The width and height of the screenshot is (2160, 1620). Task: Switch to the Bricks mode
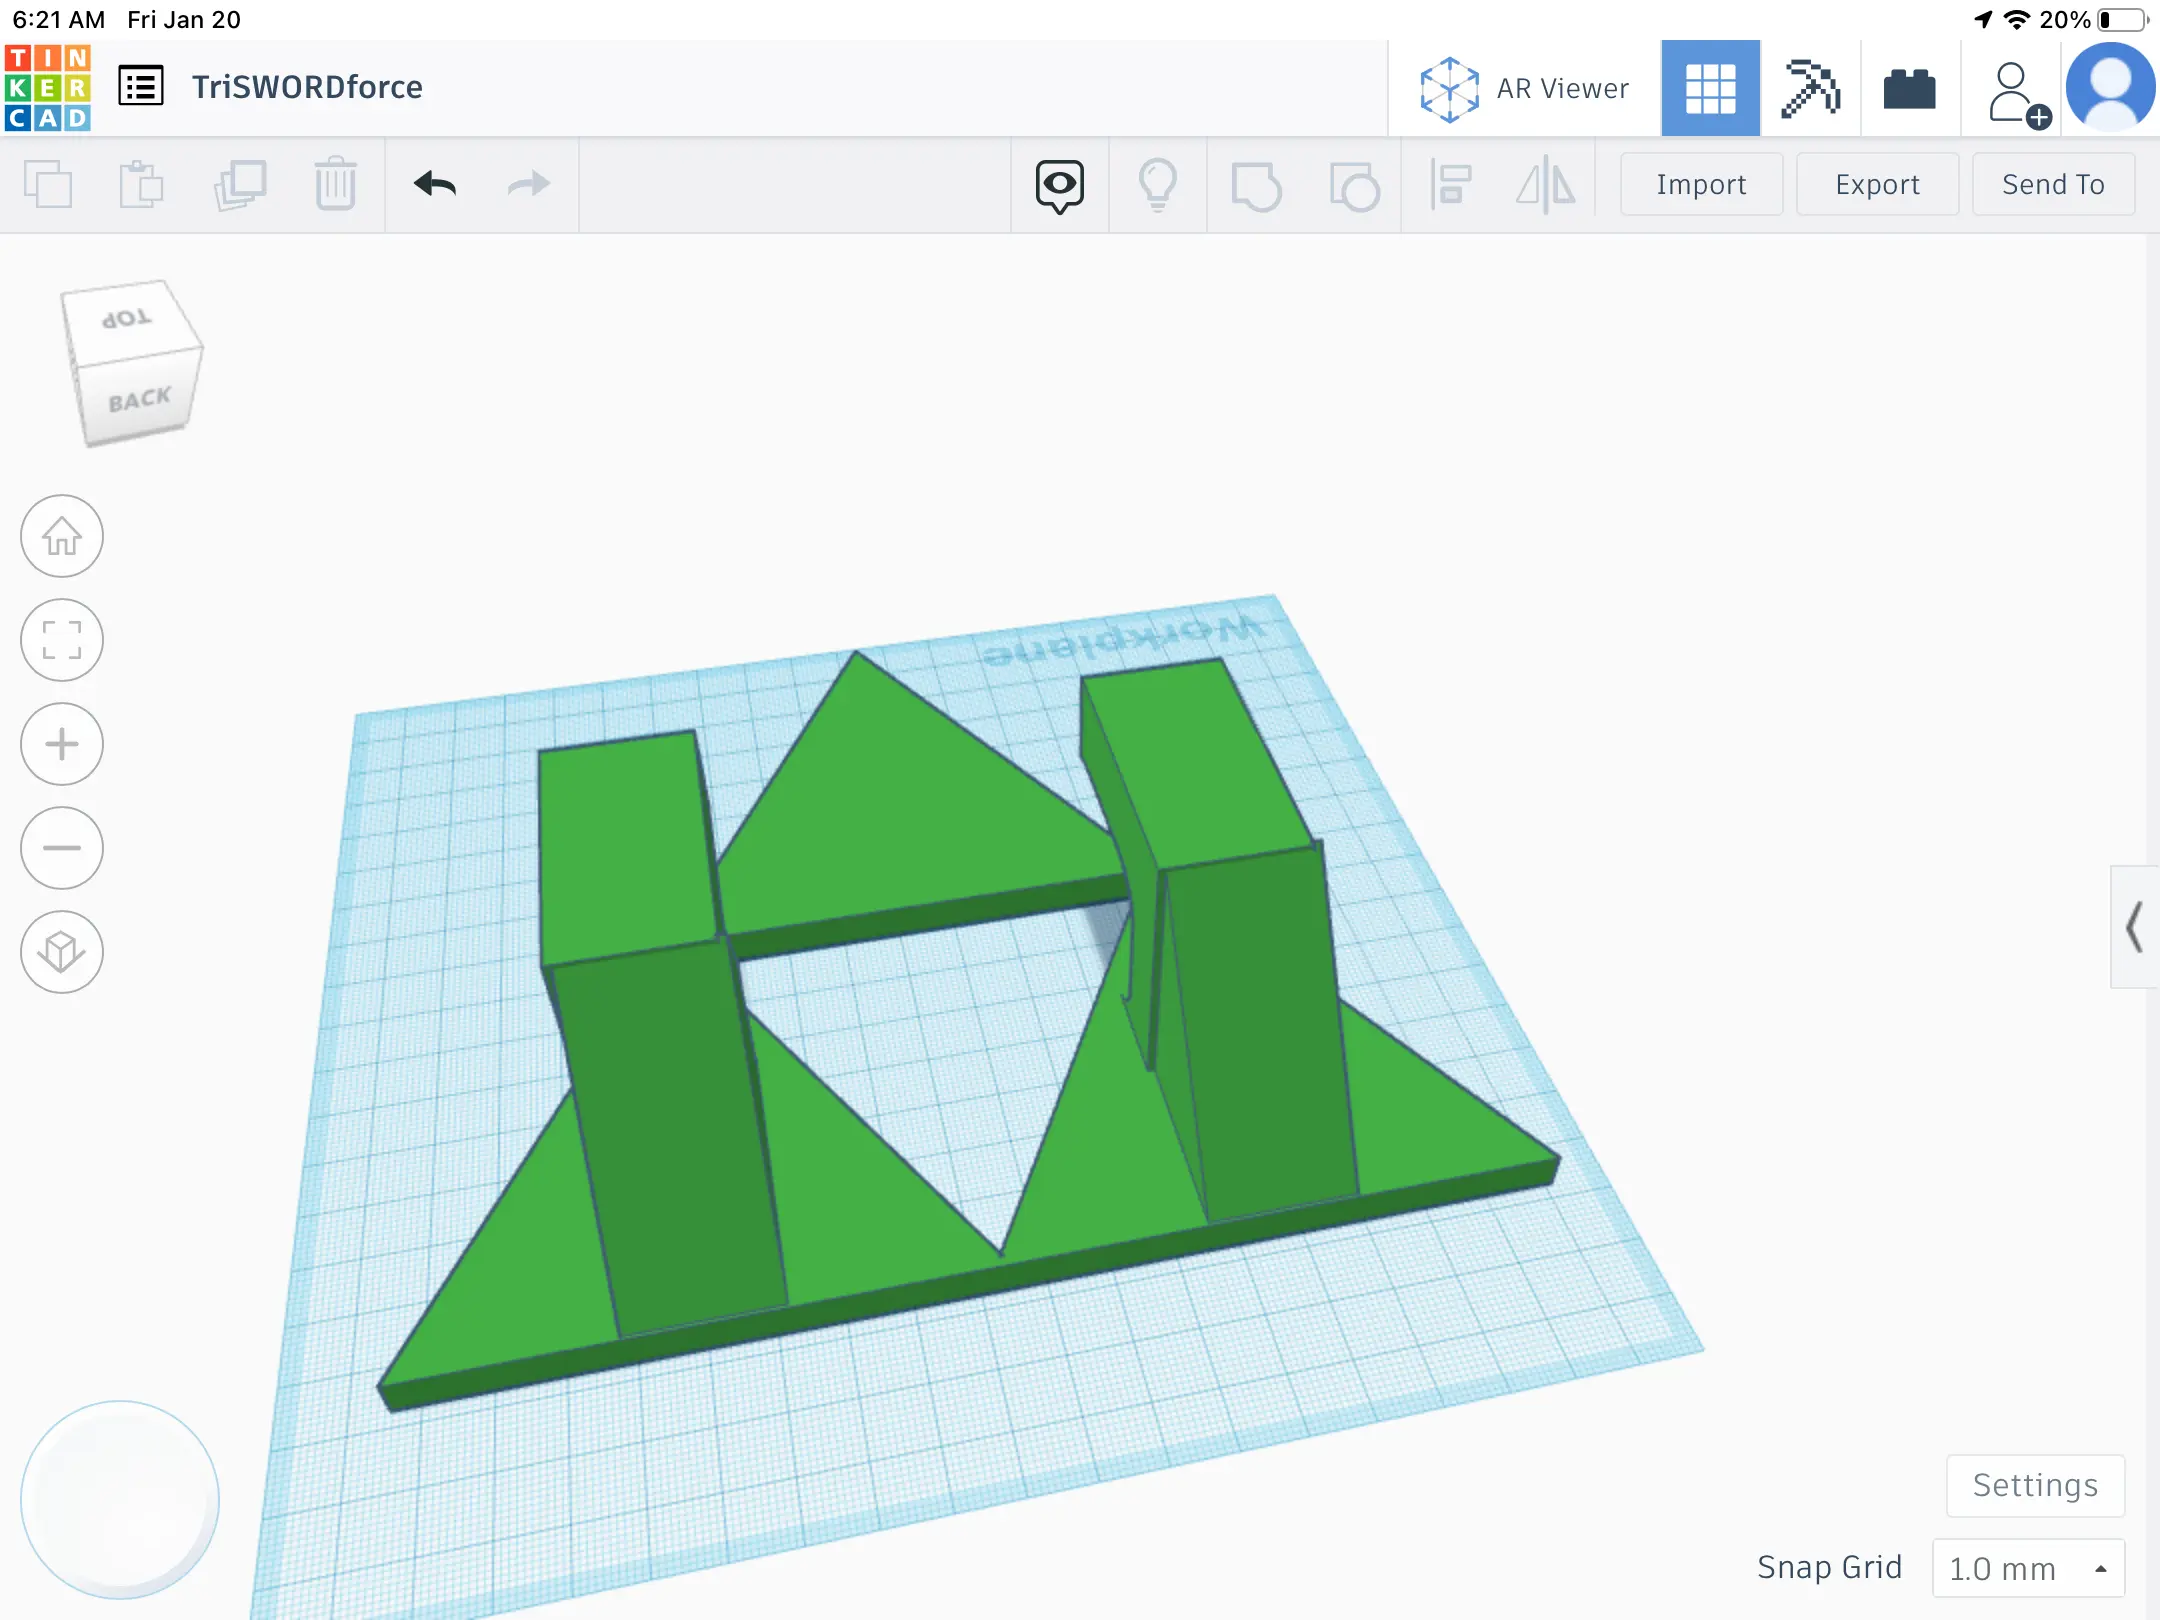(1909, 89)
